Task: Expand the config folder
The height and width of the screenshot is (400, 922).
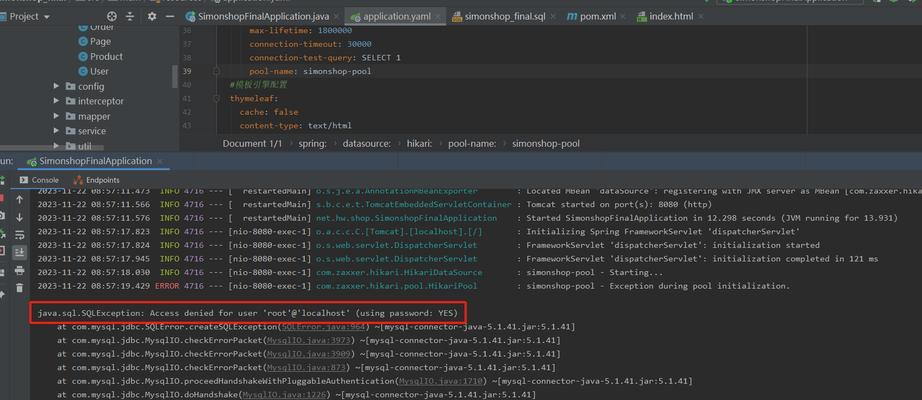Action: (56, 86)
